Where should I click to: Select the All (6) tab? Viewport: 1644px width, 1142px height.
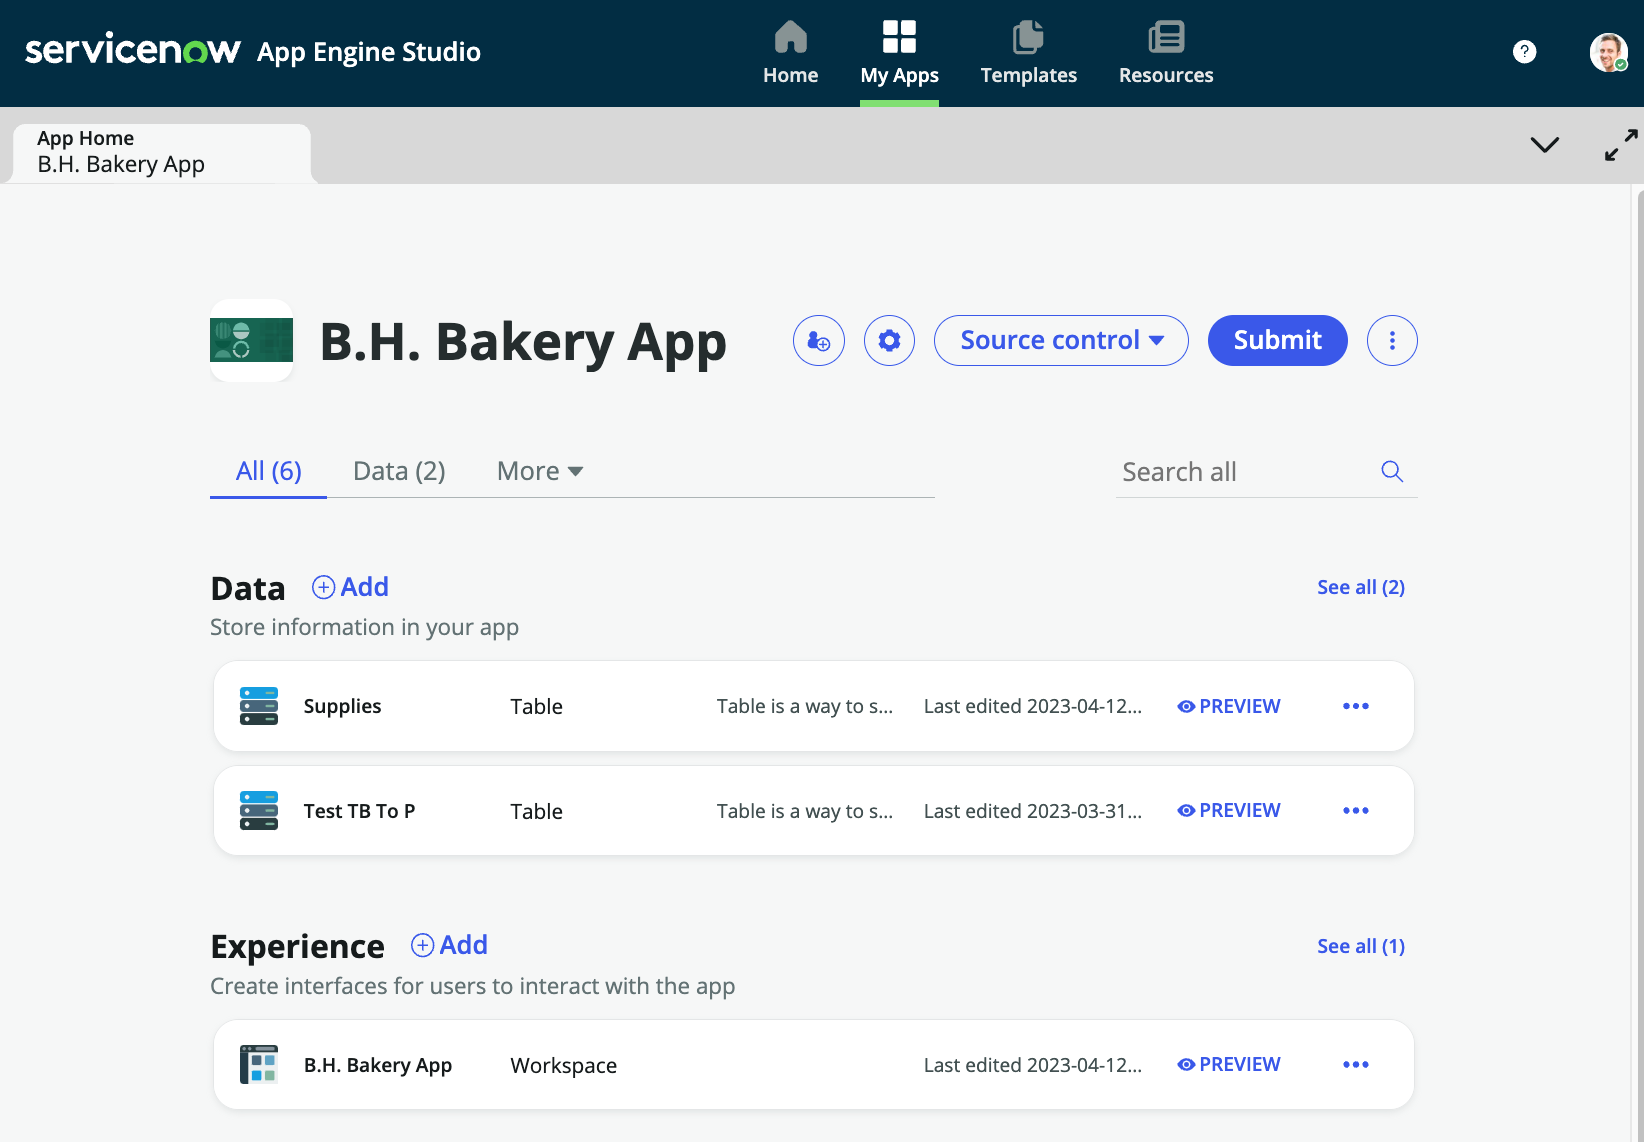(x=268, y=471)
